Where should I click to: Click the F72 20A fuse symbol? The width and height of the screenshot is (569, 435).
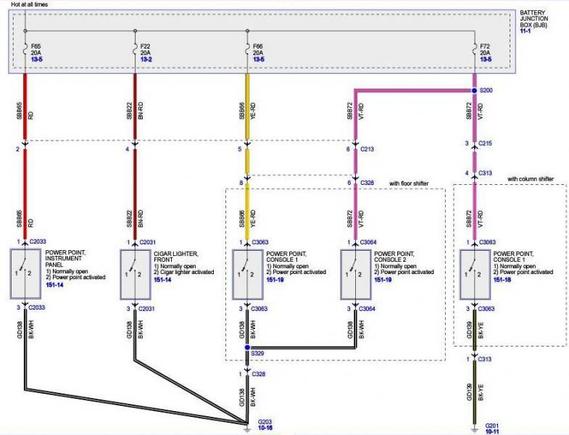(474, 49)
